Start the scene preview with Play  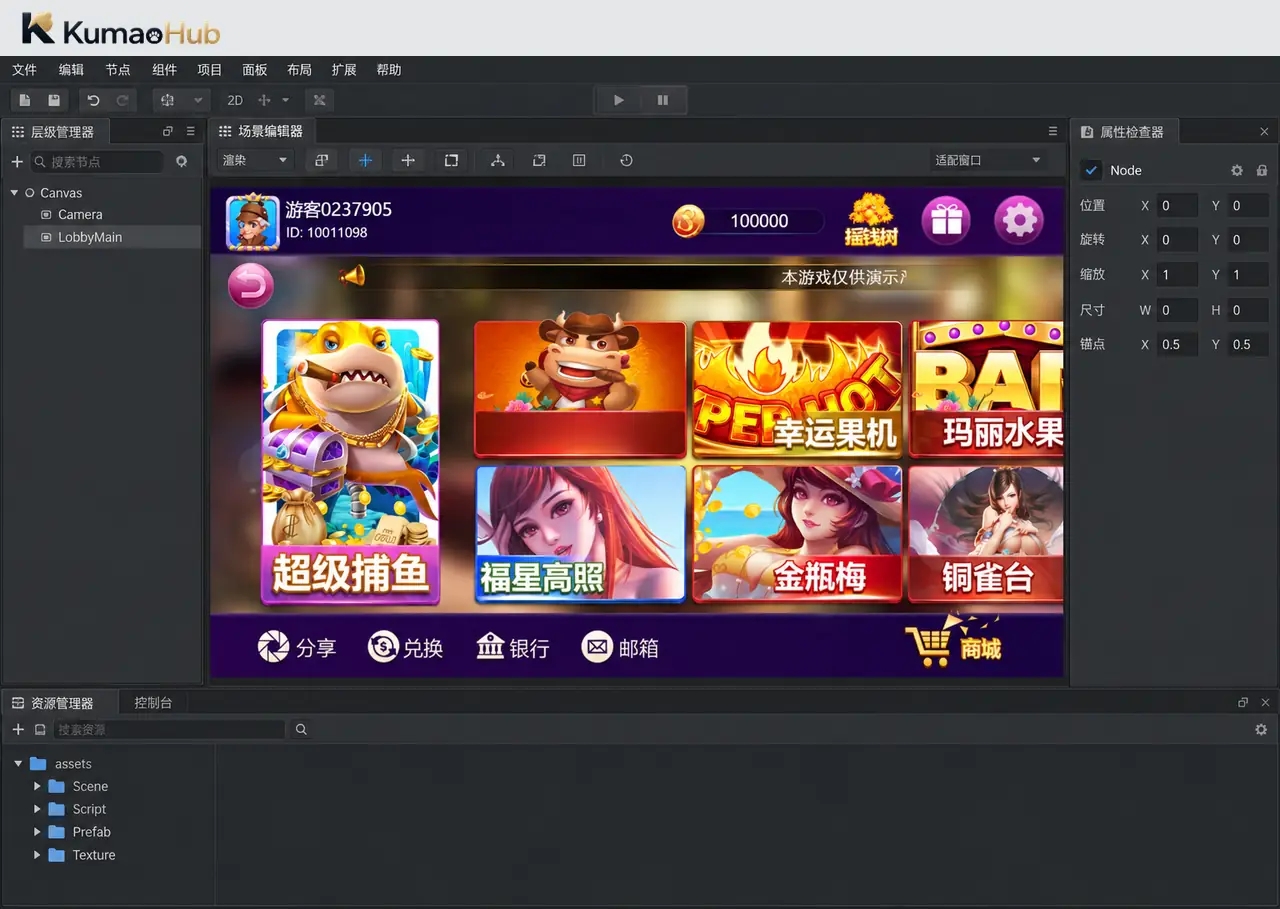[x=619, y=100]
